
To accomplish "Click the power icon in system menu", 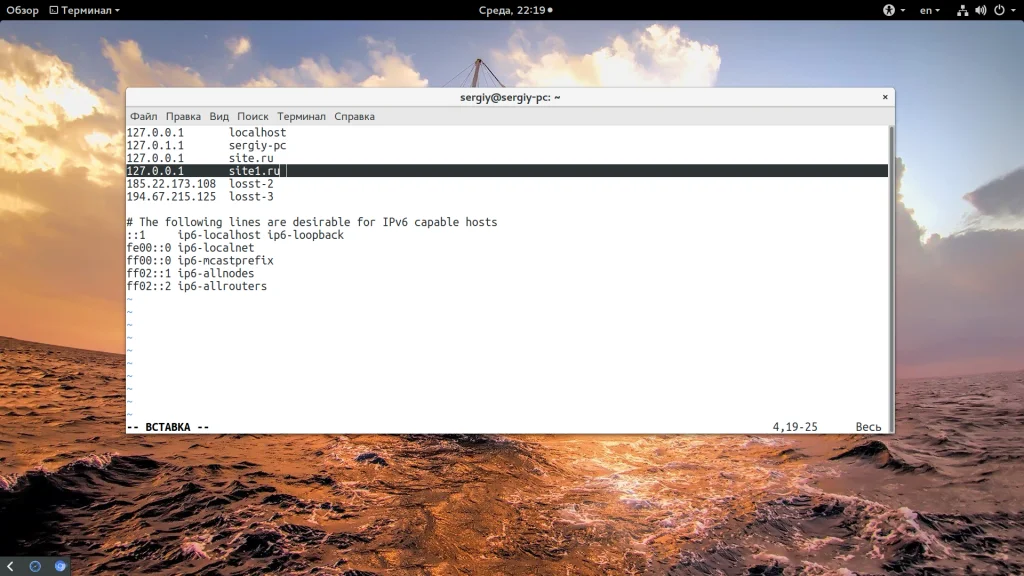I will click(x=999, y=10).
